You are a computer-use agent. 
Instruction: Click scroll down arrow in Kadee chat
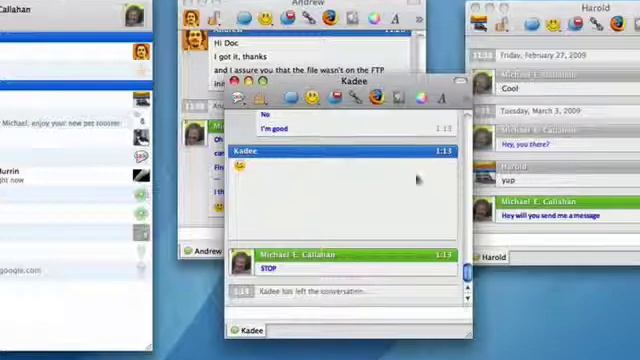[x=468, y=298]
